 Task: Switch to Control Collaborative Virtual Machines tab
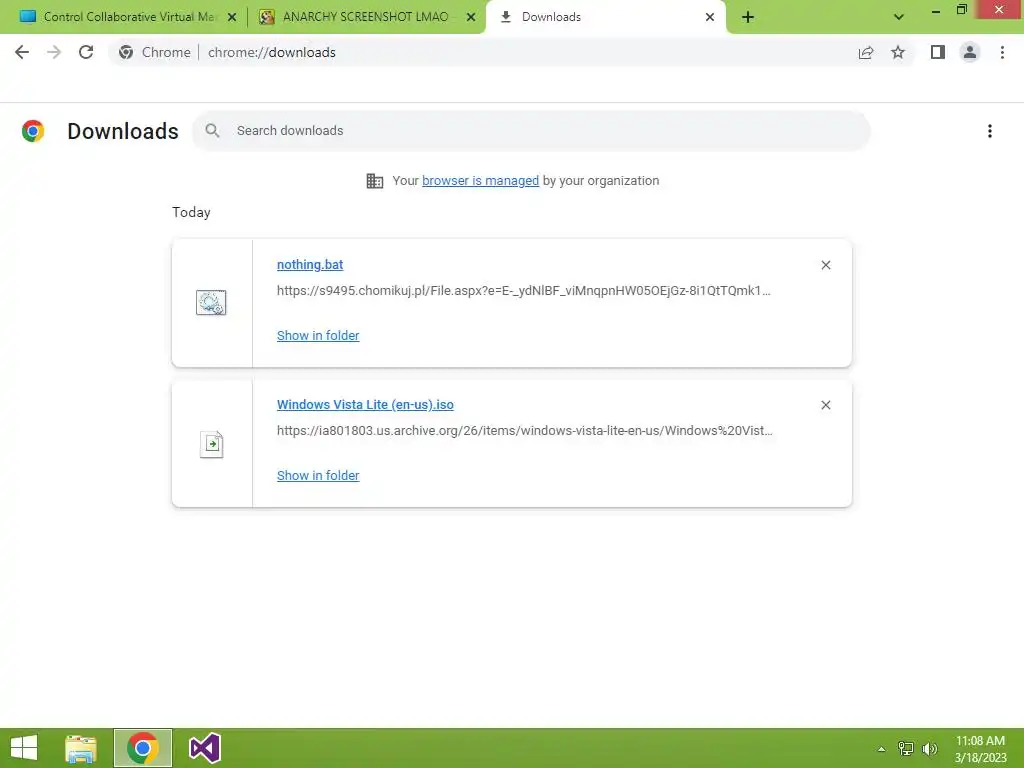(x=129, y=17)
